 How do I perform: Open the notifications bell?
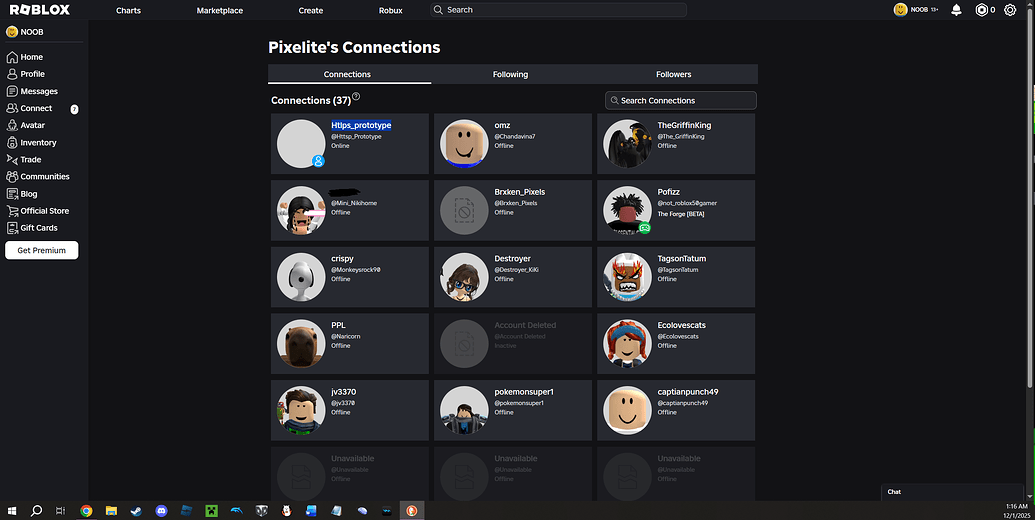956,10
